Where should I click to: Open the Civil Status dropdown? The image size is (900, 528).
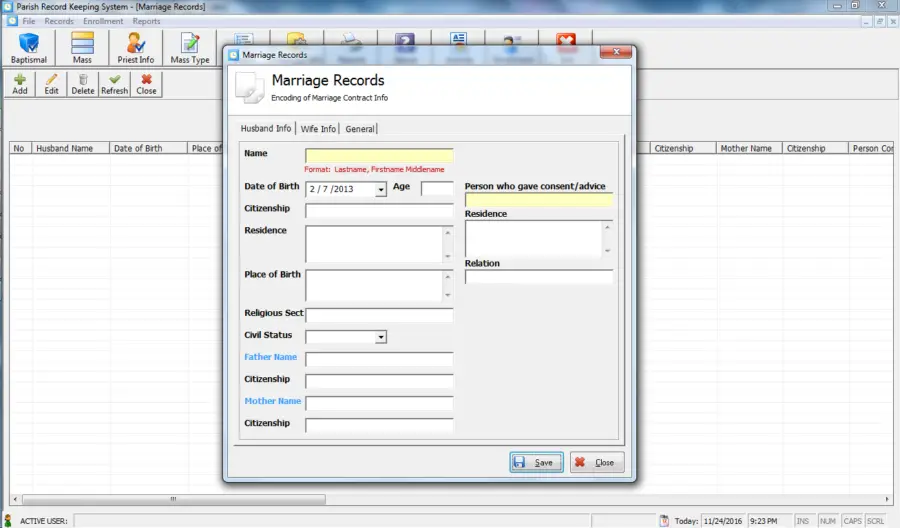click(x=381, y=337)
